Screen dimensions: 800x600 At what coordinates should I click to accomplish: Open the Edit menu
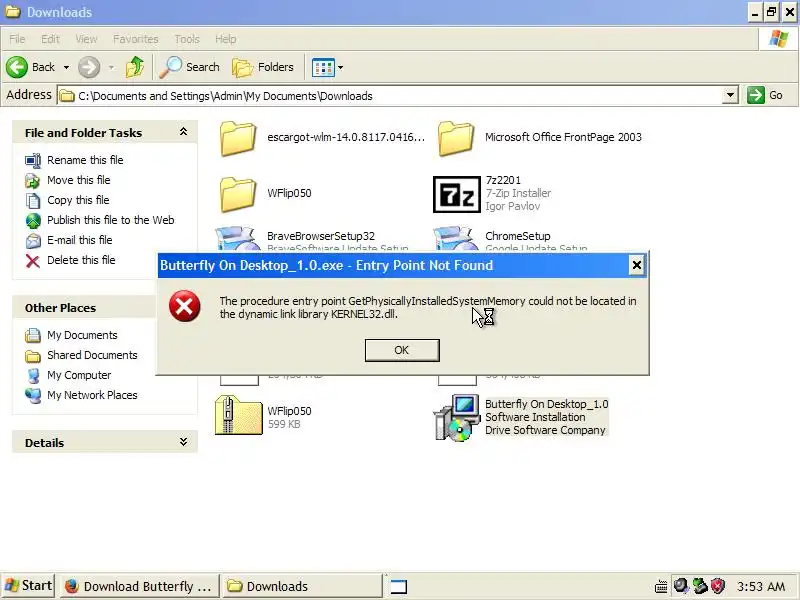click(x=50, y=39)
